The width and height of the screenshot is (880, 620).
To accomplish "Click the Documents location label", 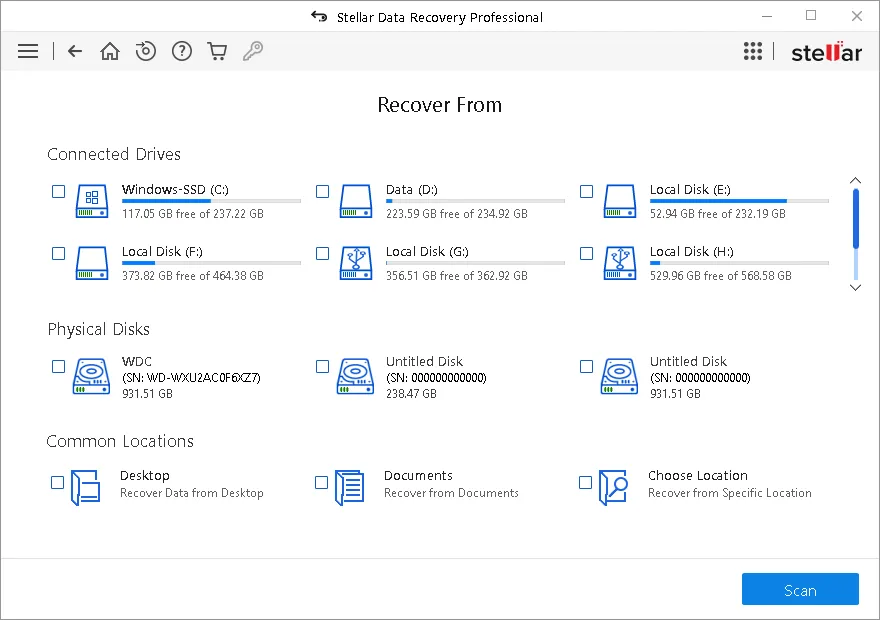I will click(x=418, y=476).
